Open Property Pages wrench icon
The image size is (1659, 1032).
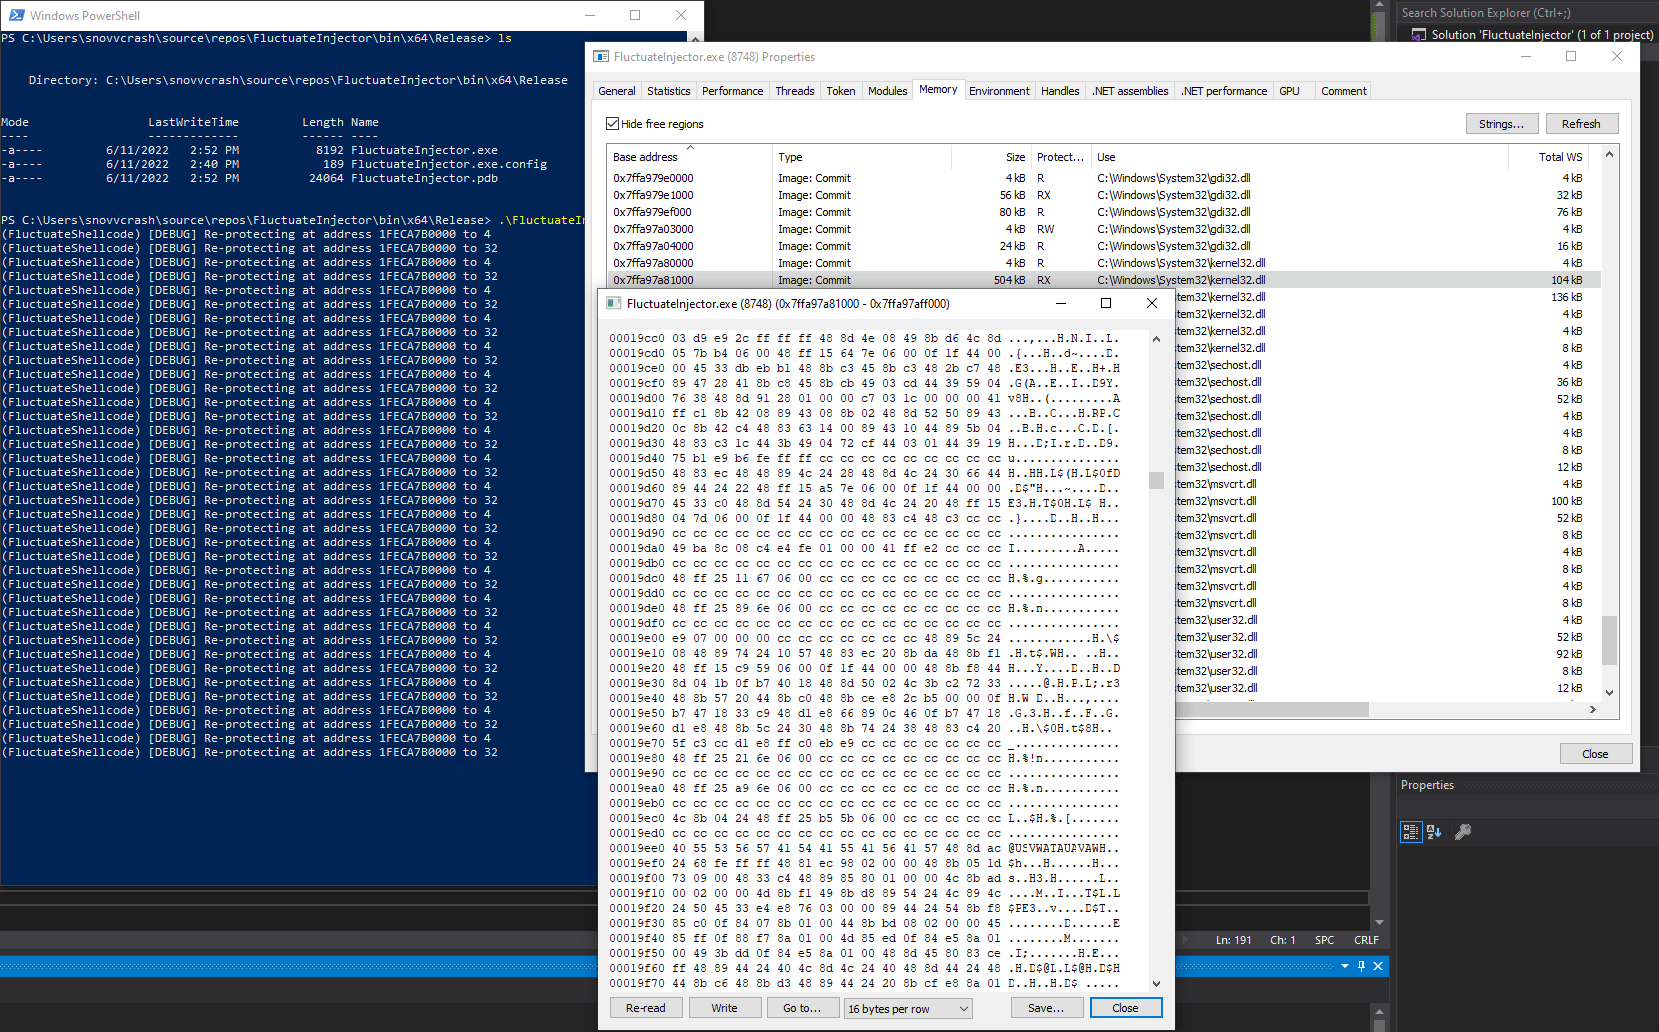tap(1462, 832)
